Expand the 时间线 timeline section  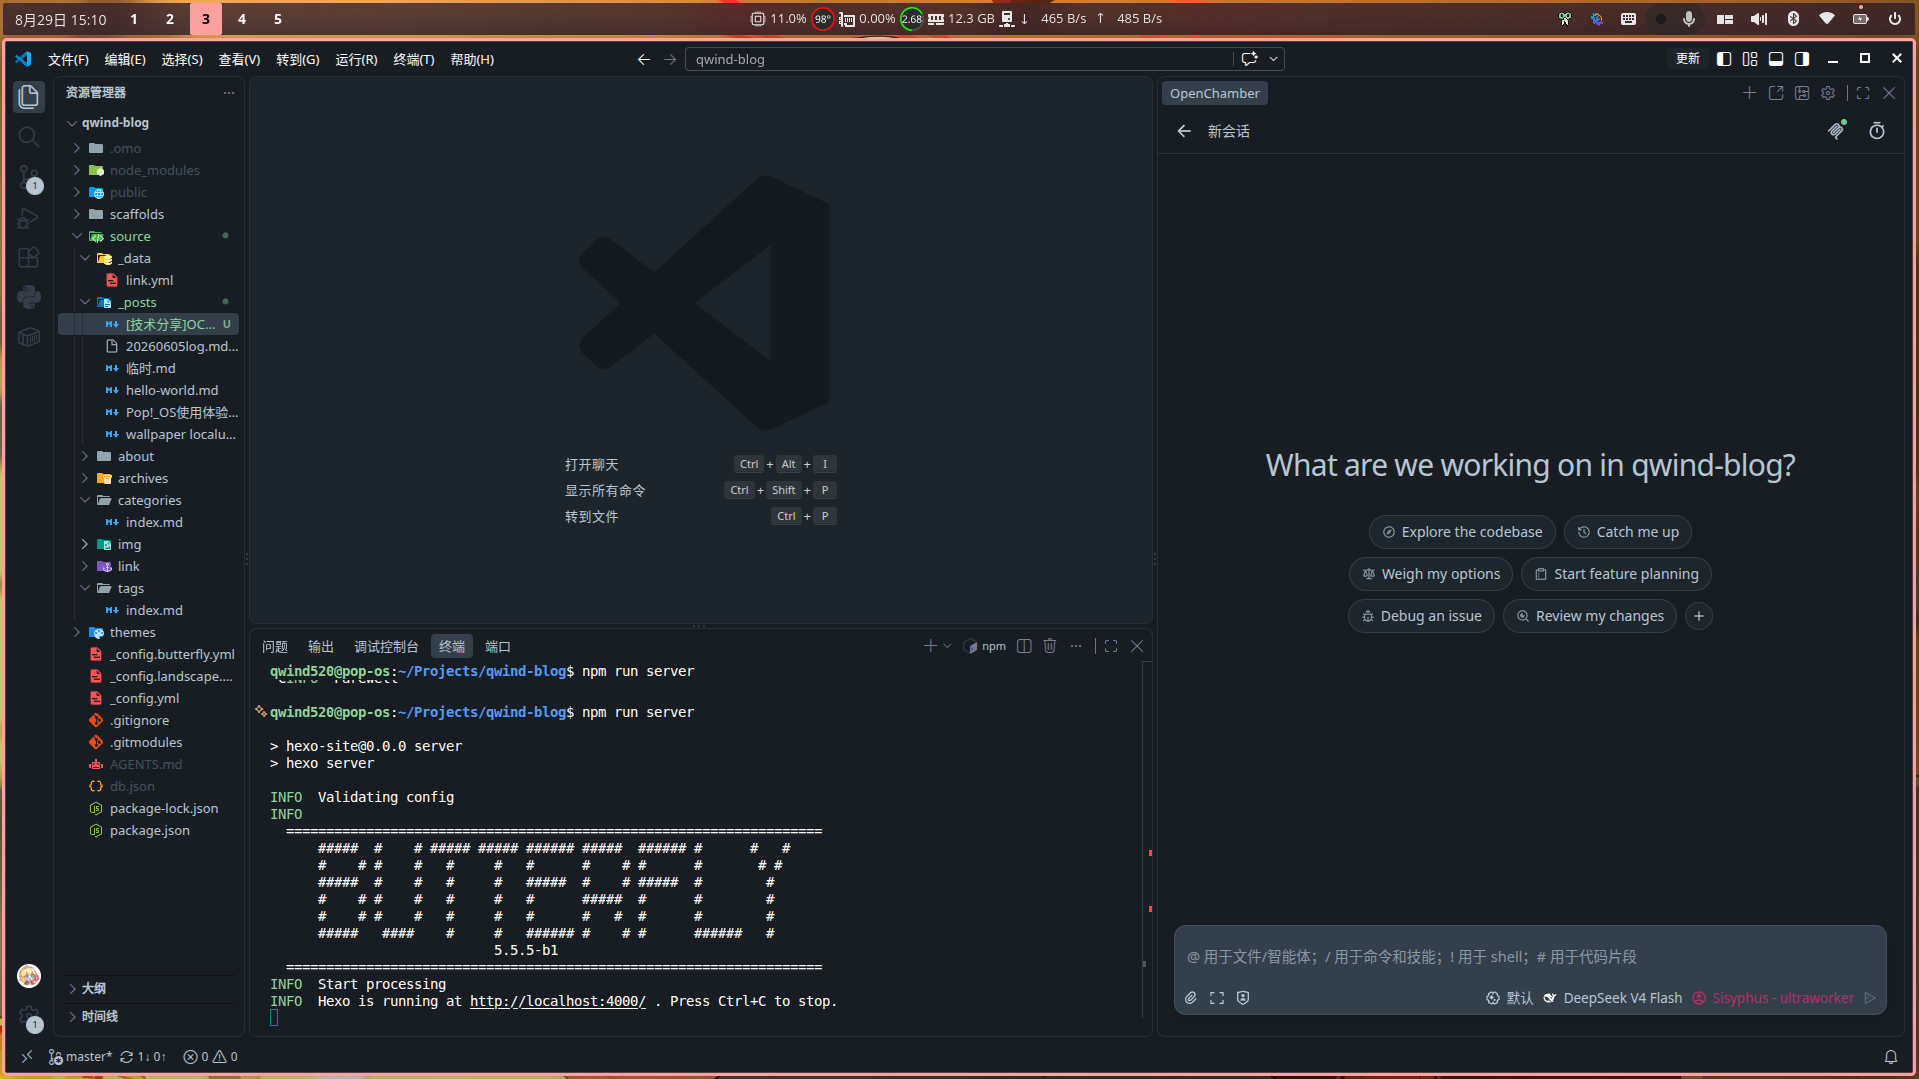(x=150, y=1016)
